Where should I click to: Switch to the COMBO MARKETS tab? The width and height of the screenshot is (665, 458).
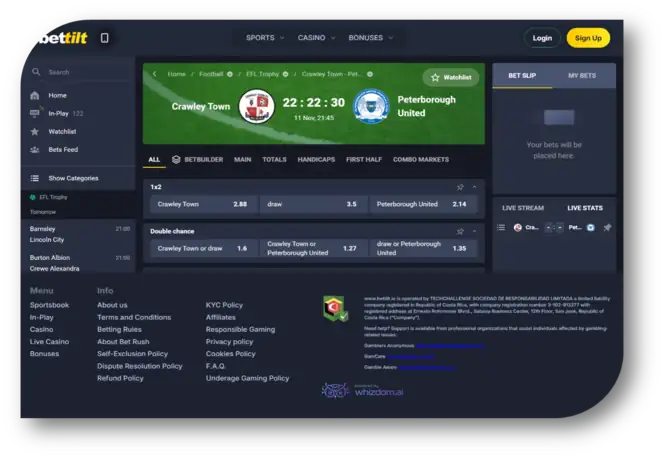[421, 160]
